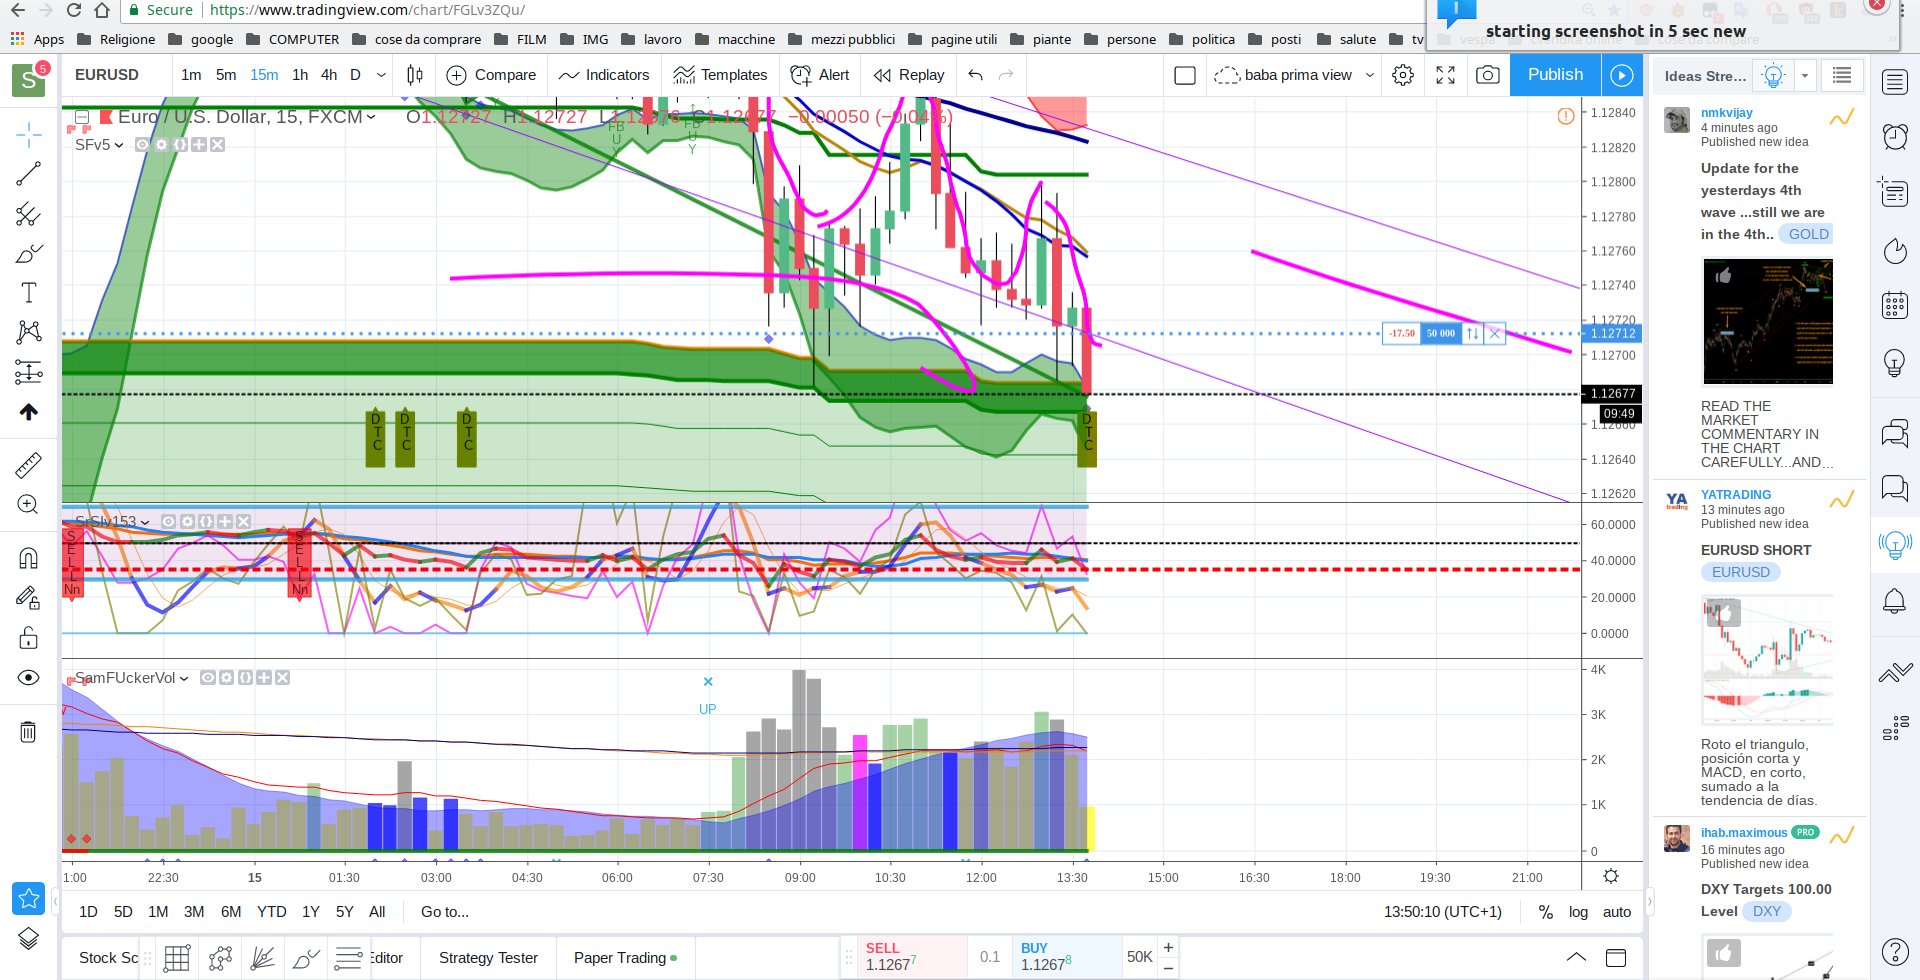
Task: Edit order quantity 0.1 field
Action: [990, 957]
